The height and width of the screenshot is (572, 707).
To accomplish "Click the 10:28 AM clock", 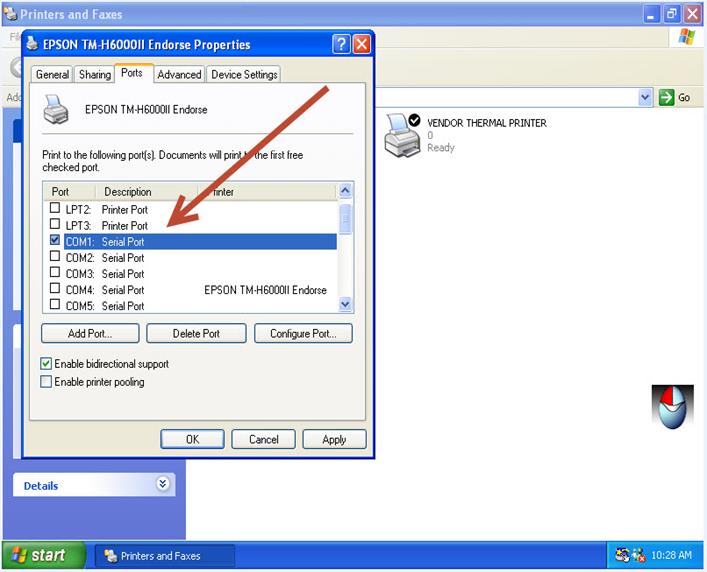I will point(671,555).
